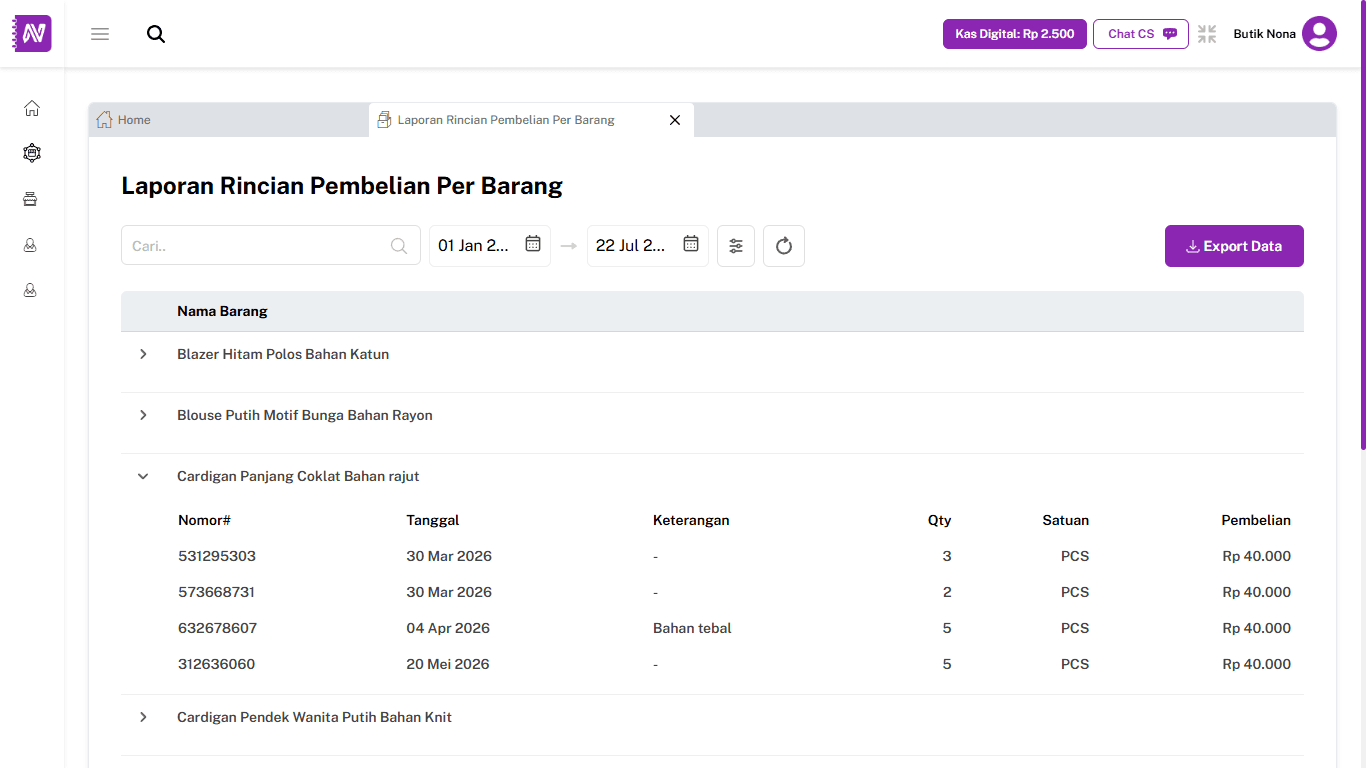Click the purple app logo
Image resolution: width=1366 pixels, height=768 pixels.
point(33,33)
